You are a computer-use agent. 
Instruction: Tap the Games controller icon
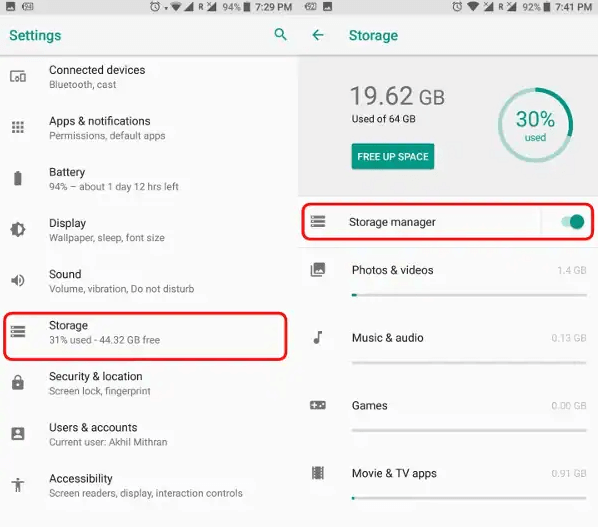point(318,405)
